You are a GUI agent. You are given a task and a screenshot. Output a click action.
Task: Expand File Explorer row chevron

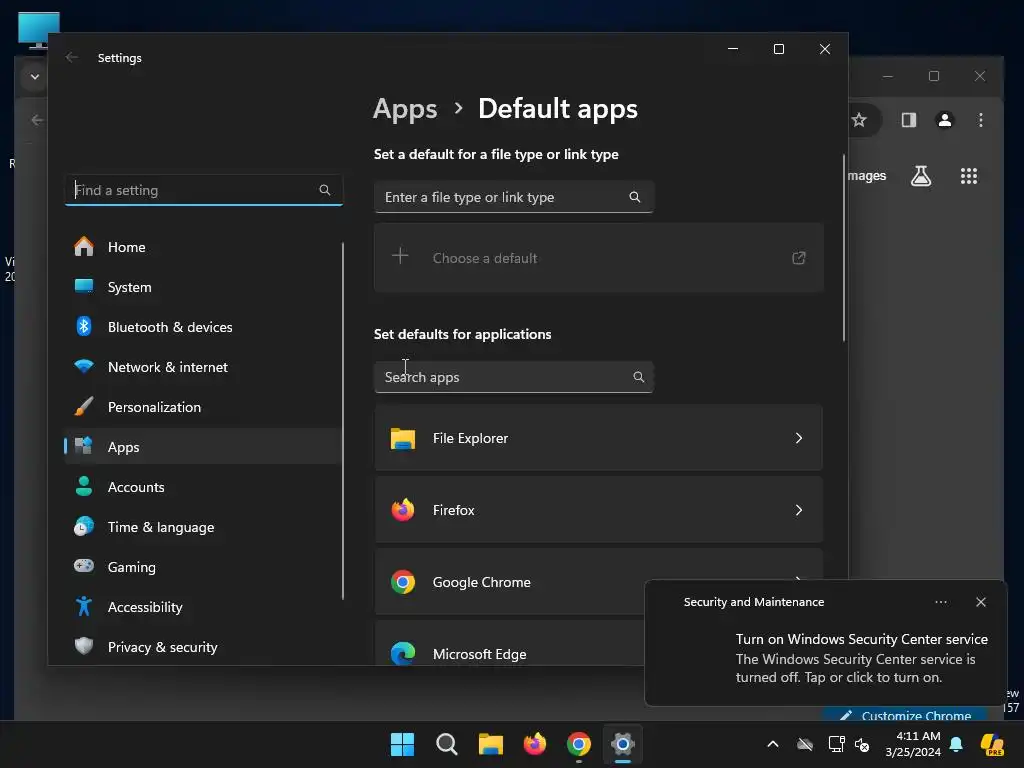(799, 438)
